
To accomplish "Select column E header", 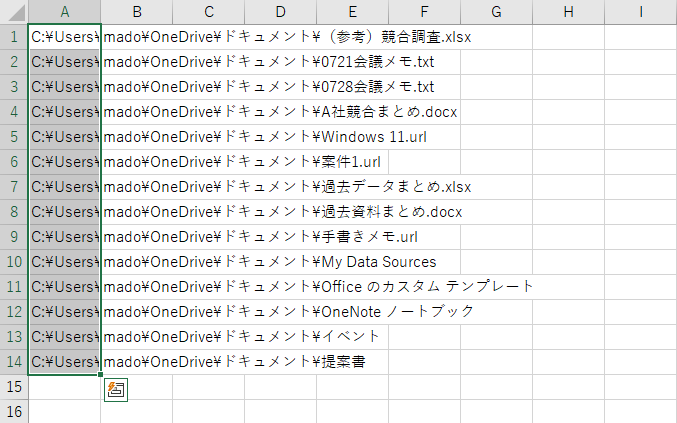I will 353,12.
